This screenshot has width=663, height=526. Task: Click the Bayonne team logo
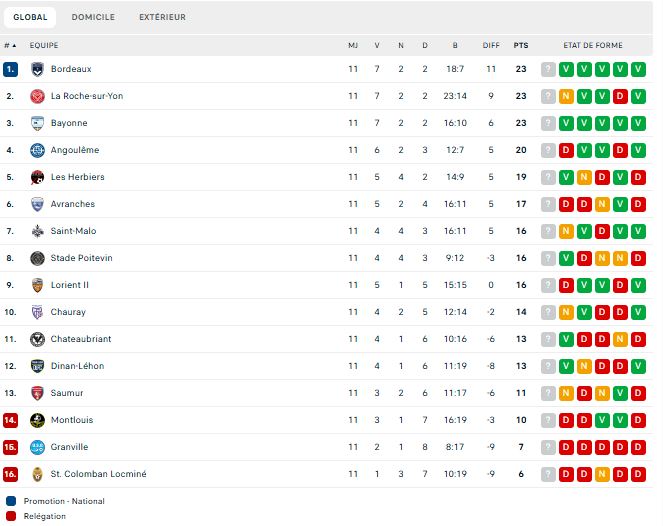[x=37, y=123]
